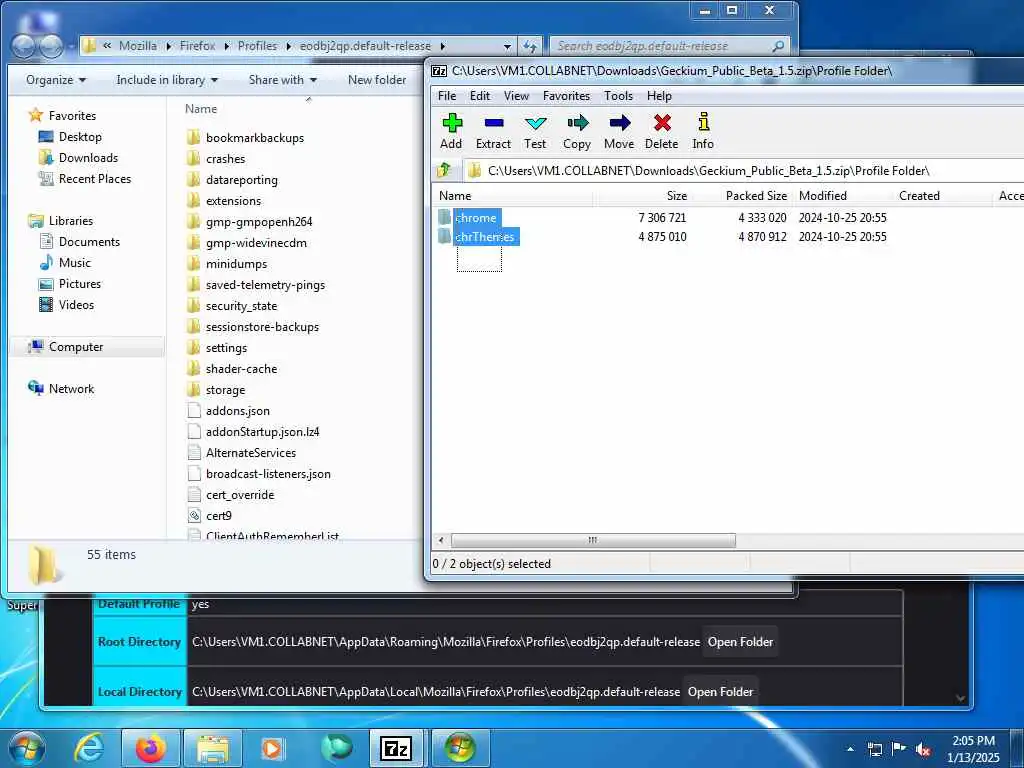Open the 7-Zip Help menu
The image size is (1024, 768).
(659, 96)
